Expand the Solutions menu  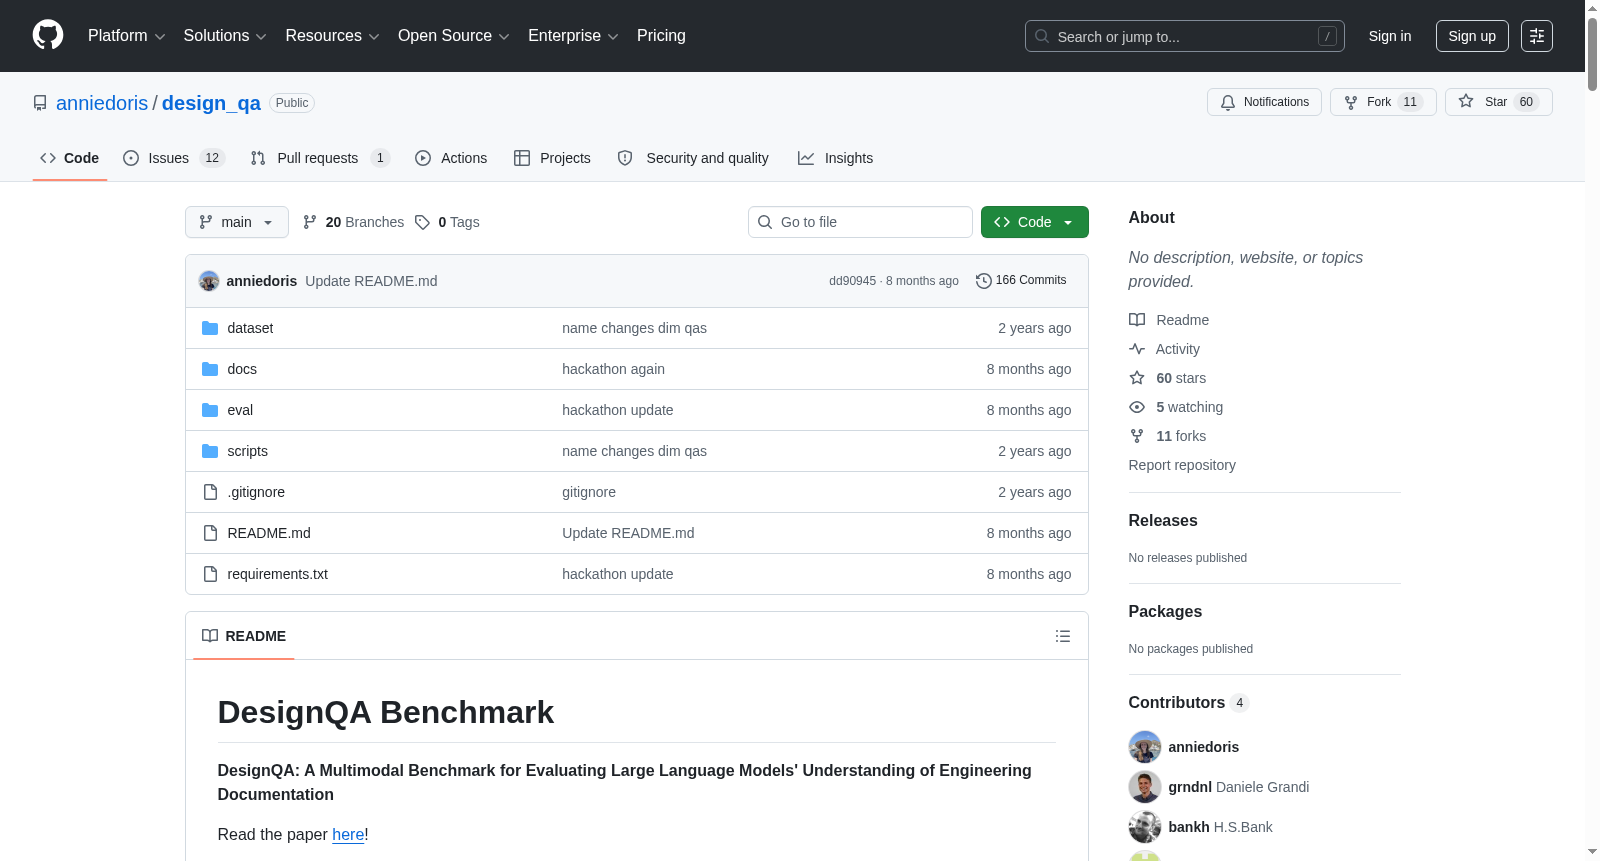(x=225, y=36)
